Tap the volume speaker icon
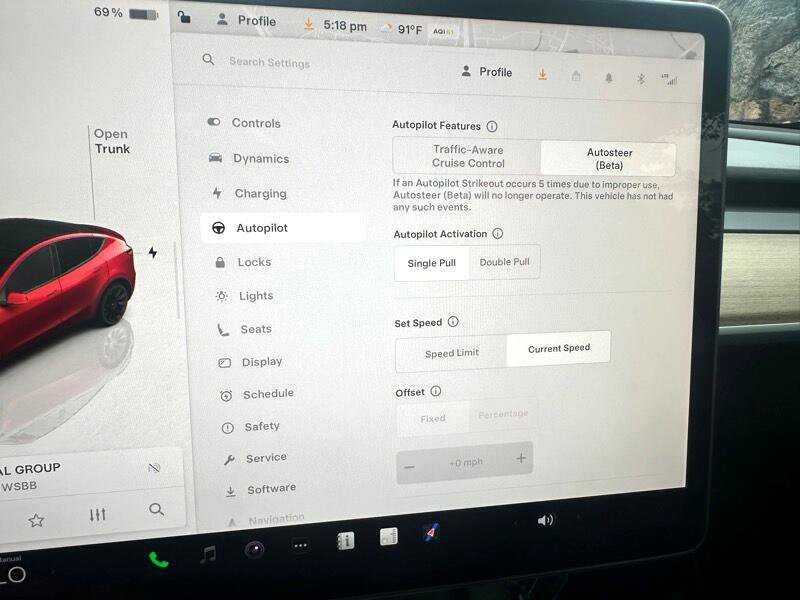The width and height of the screenshot is (800, 600). click(x=545, y=520)
